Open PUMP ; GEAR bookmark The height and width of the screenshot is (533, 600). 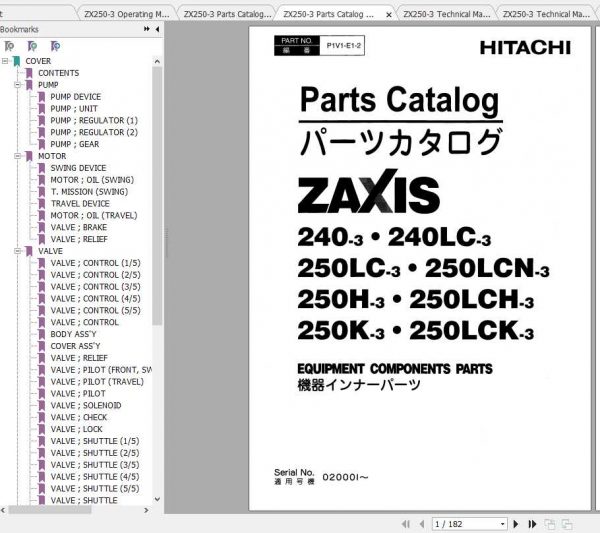[x=75, y=144]
